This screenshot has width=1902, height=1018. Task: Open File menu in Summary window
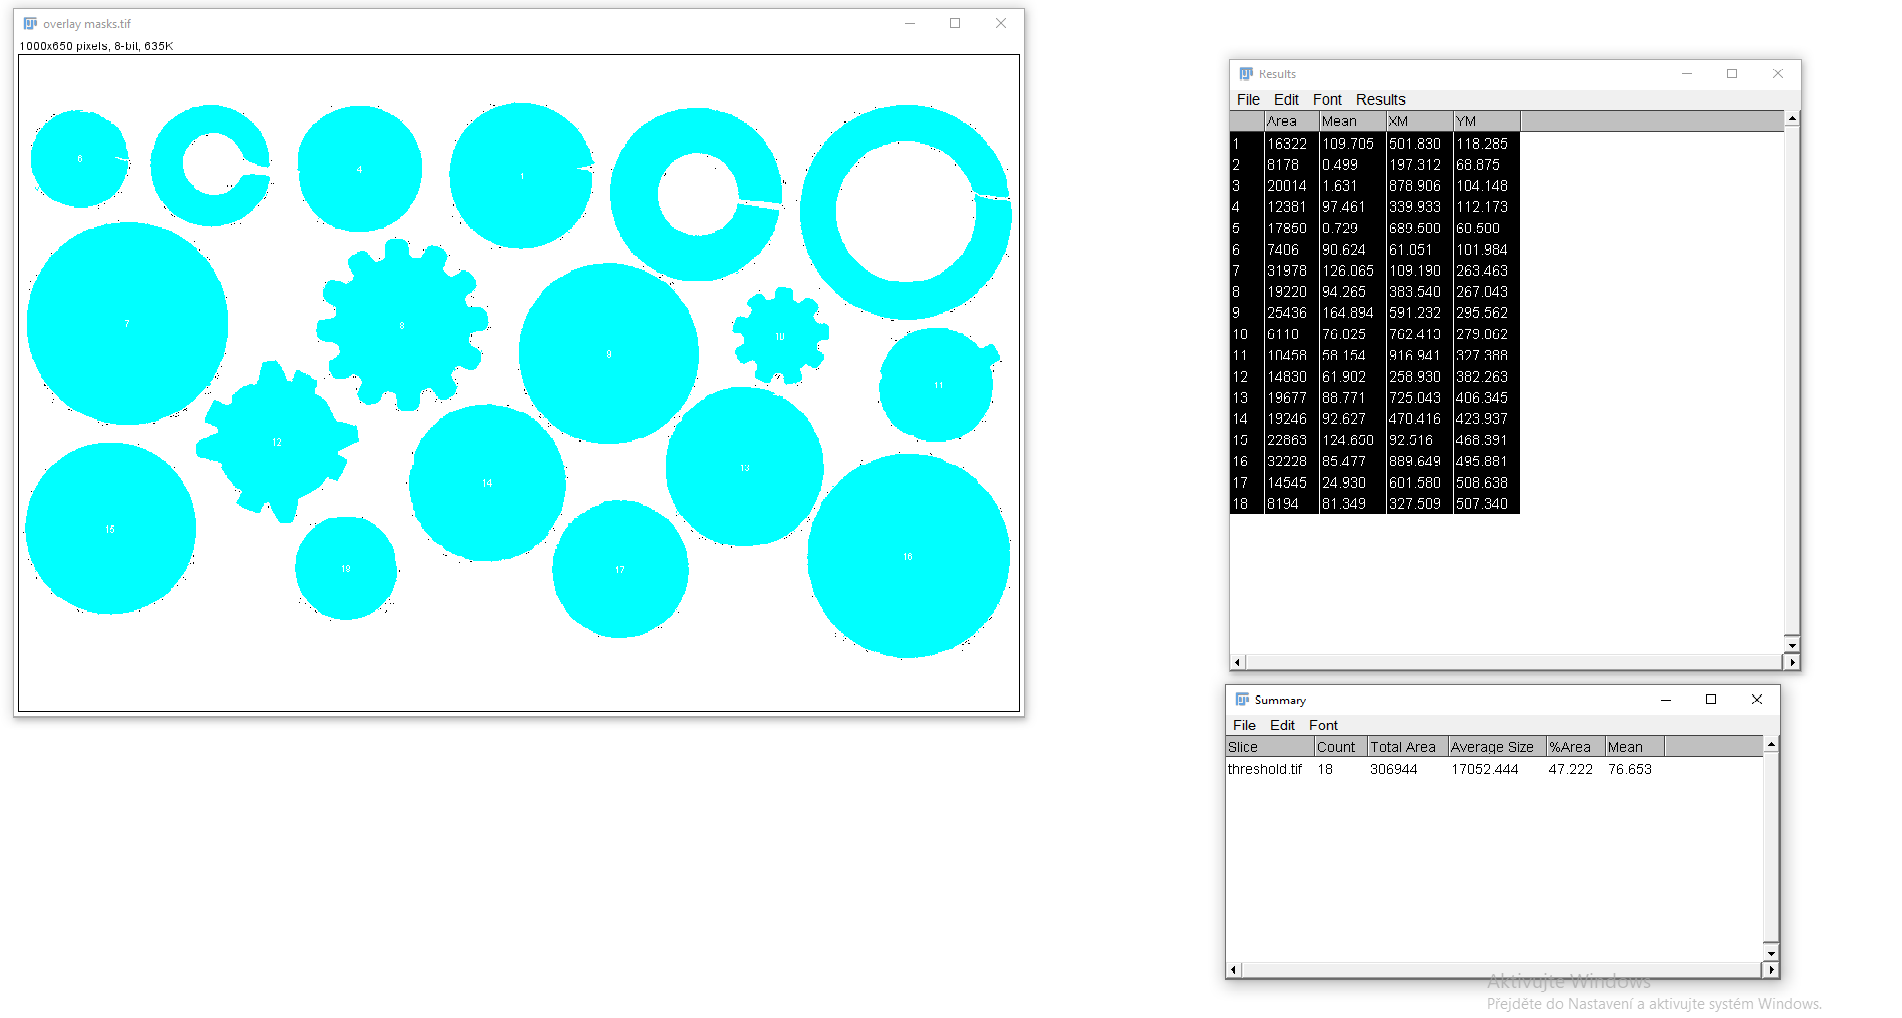click(x=1244, y=726)
